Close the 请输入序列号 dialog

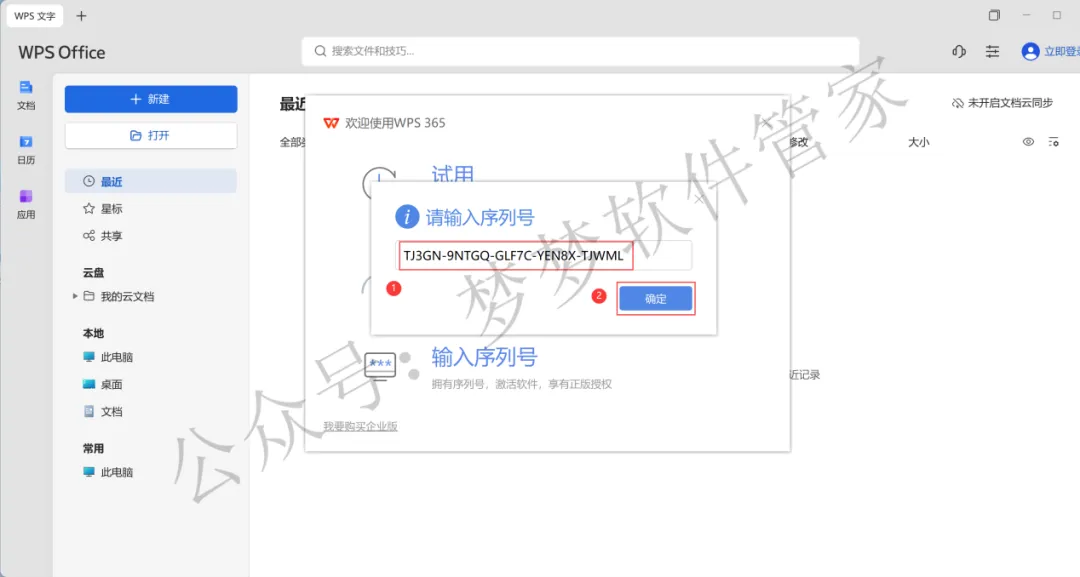[x=699, y=199]
